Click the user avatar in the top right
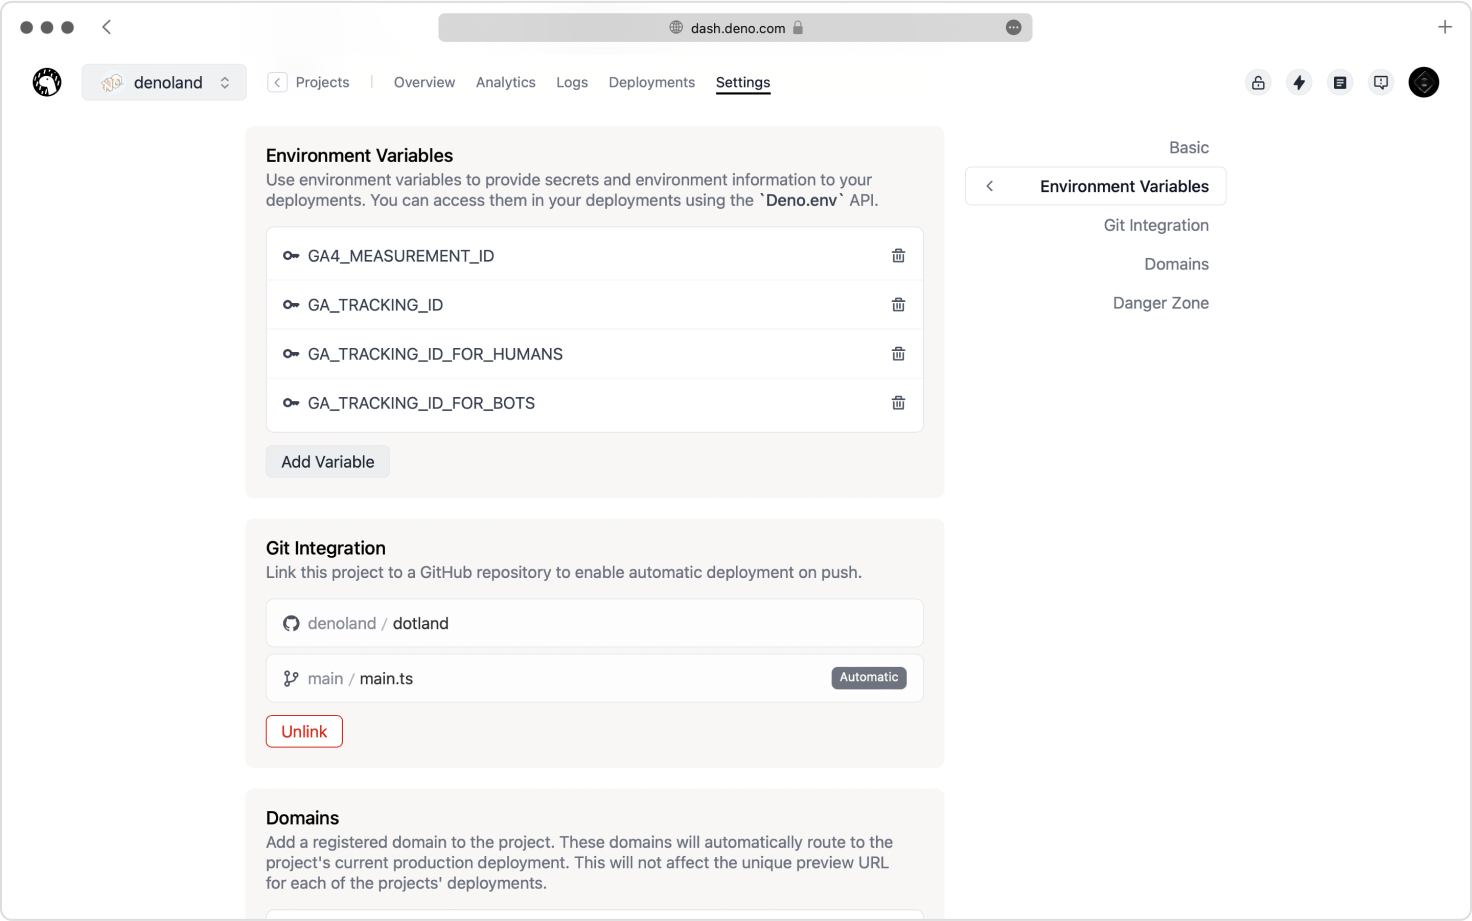 pyautogui.click(x=1424, y=82)
